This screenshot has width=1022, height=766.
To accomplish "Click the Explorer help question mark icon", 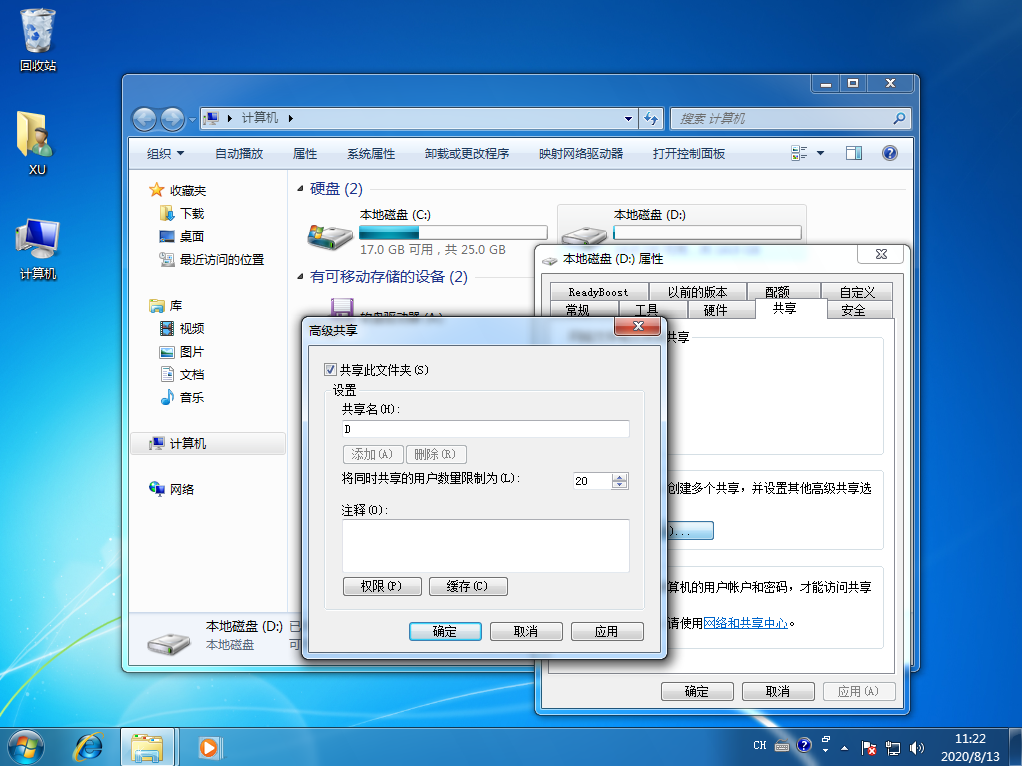I will pos(889,153).
